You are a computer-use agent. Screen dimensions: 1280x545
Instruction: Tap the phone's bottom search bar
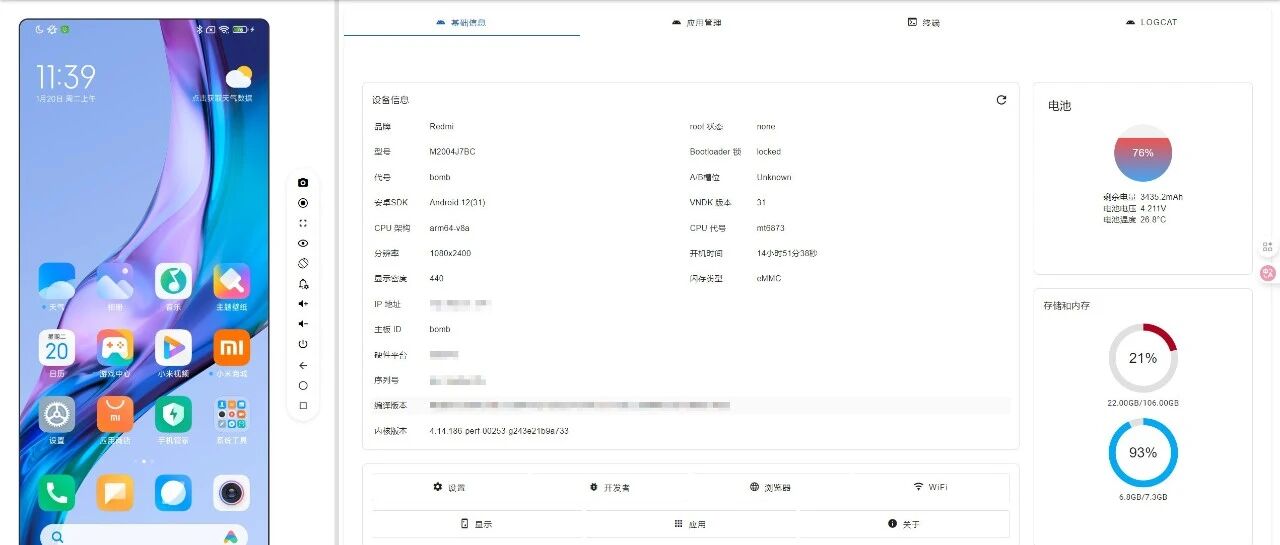[x=144, y=536]
